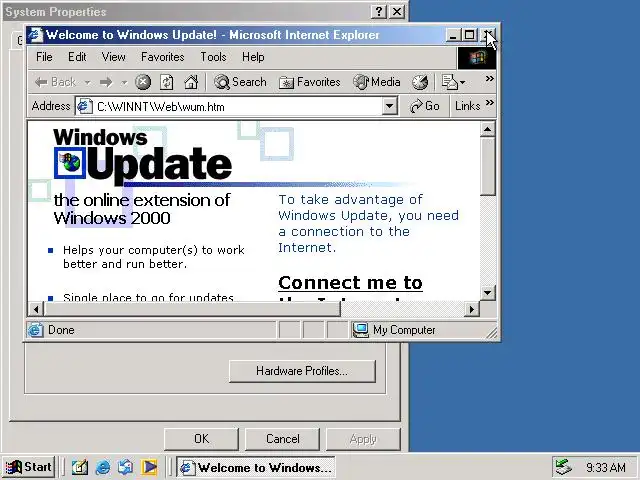640x480 pixels.
Task: Click Welcome to Windows taskbar button
Action: pos(256,467)
